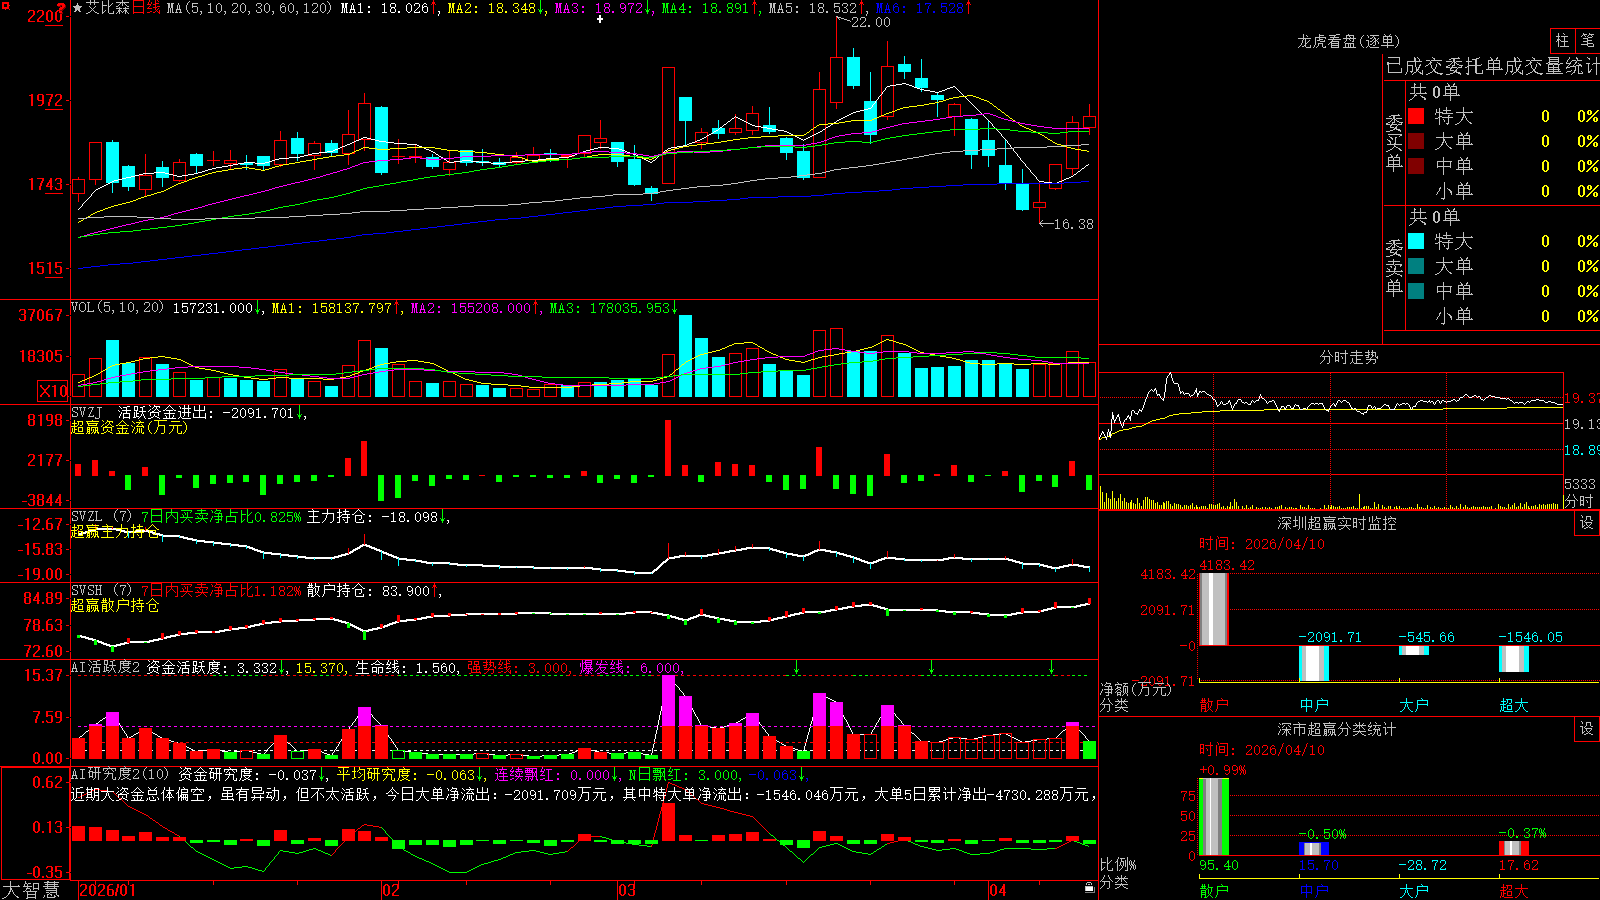Click the 委买单 section label

click(1394, 142)
